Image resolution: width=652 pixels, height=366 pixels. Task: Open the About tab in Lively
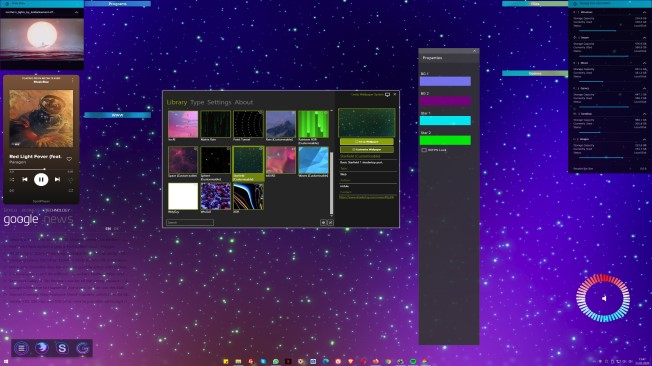[x=244, y=102]
